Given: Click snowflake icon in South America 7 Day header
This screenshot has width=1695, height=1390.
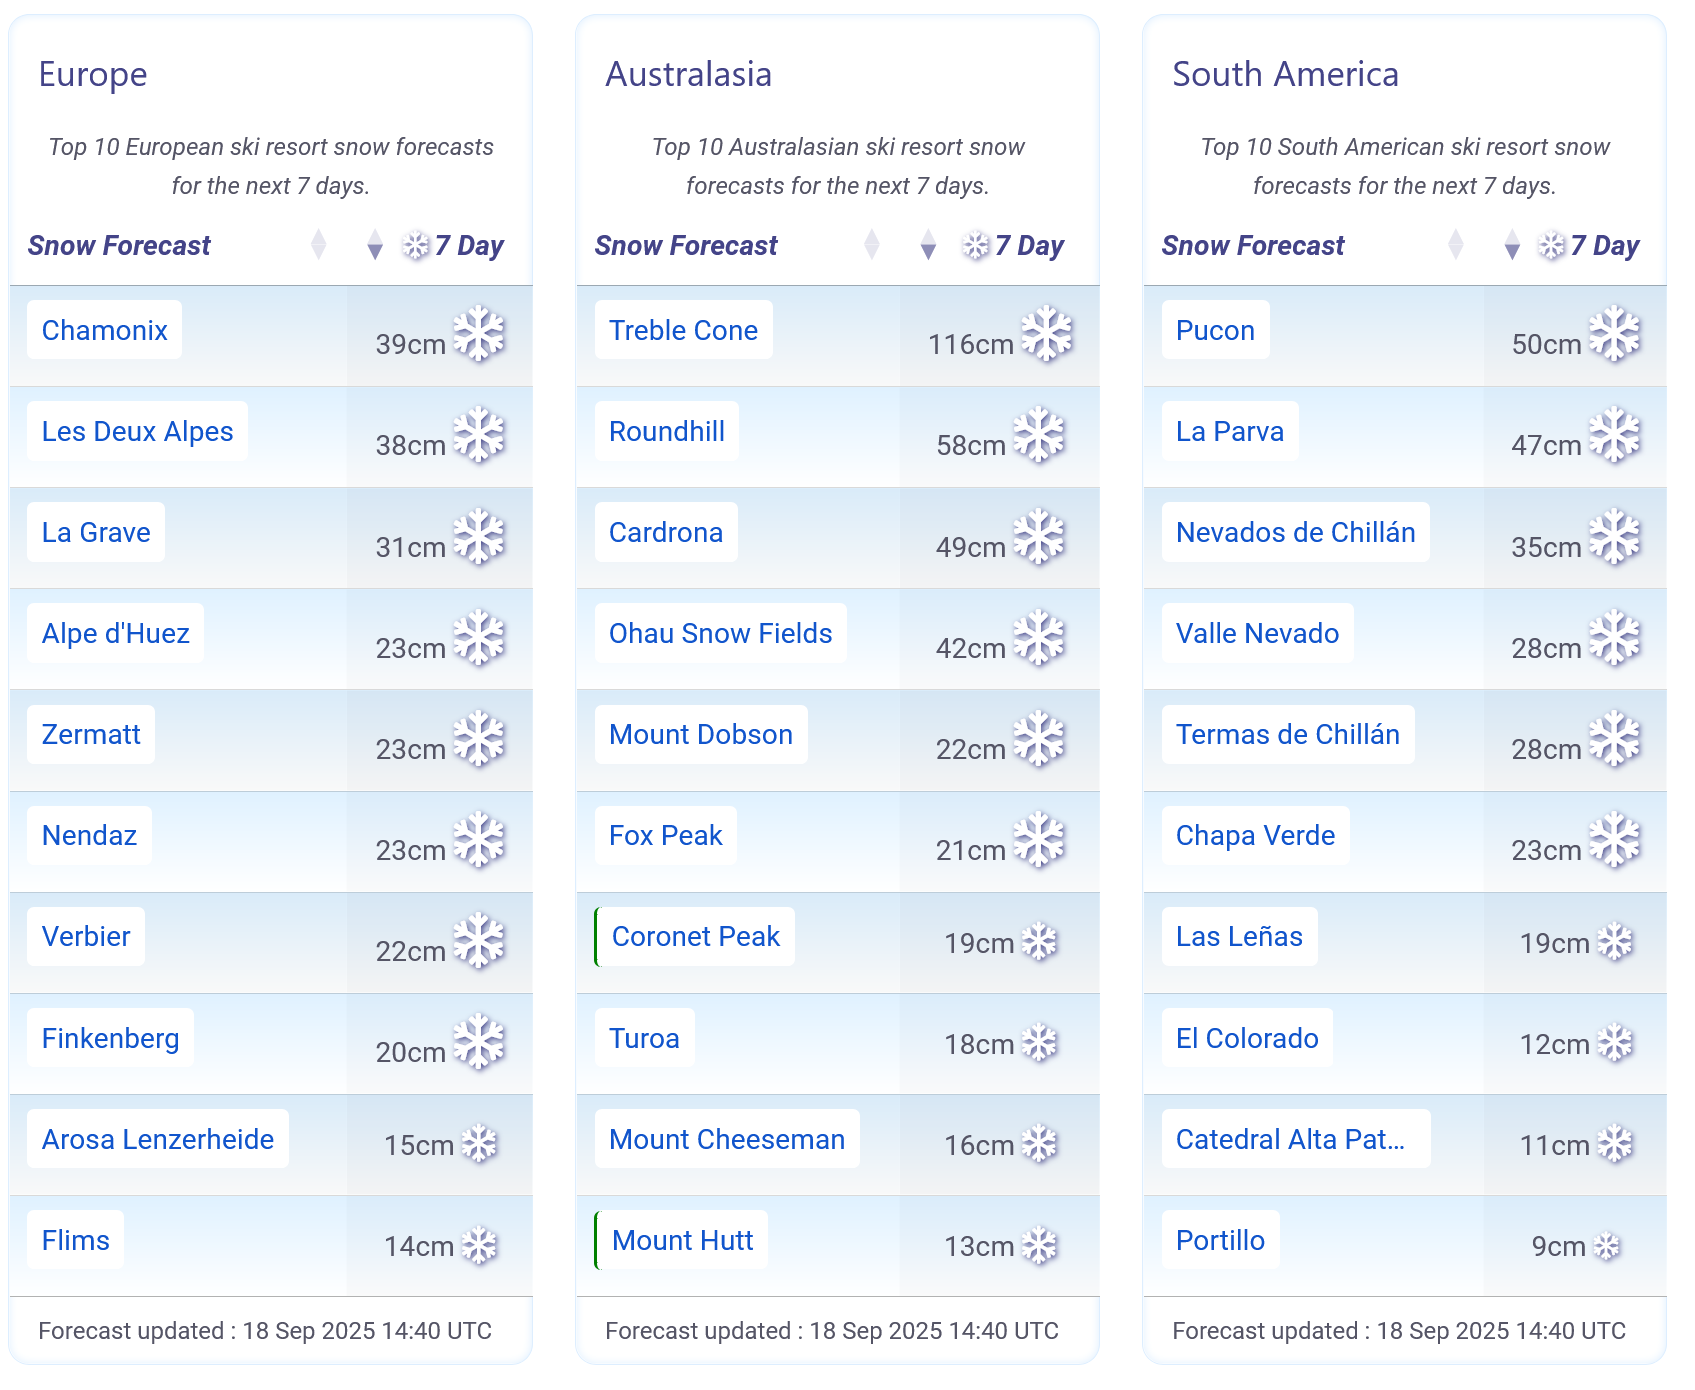Looking at the screenshot, I should pos(1551,245).
